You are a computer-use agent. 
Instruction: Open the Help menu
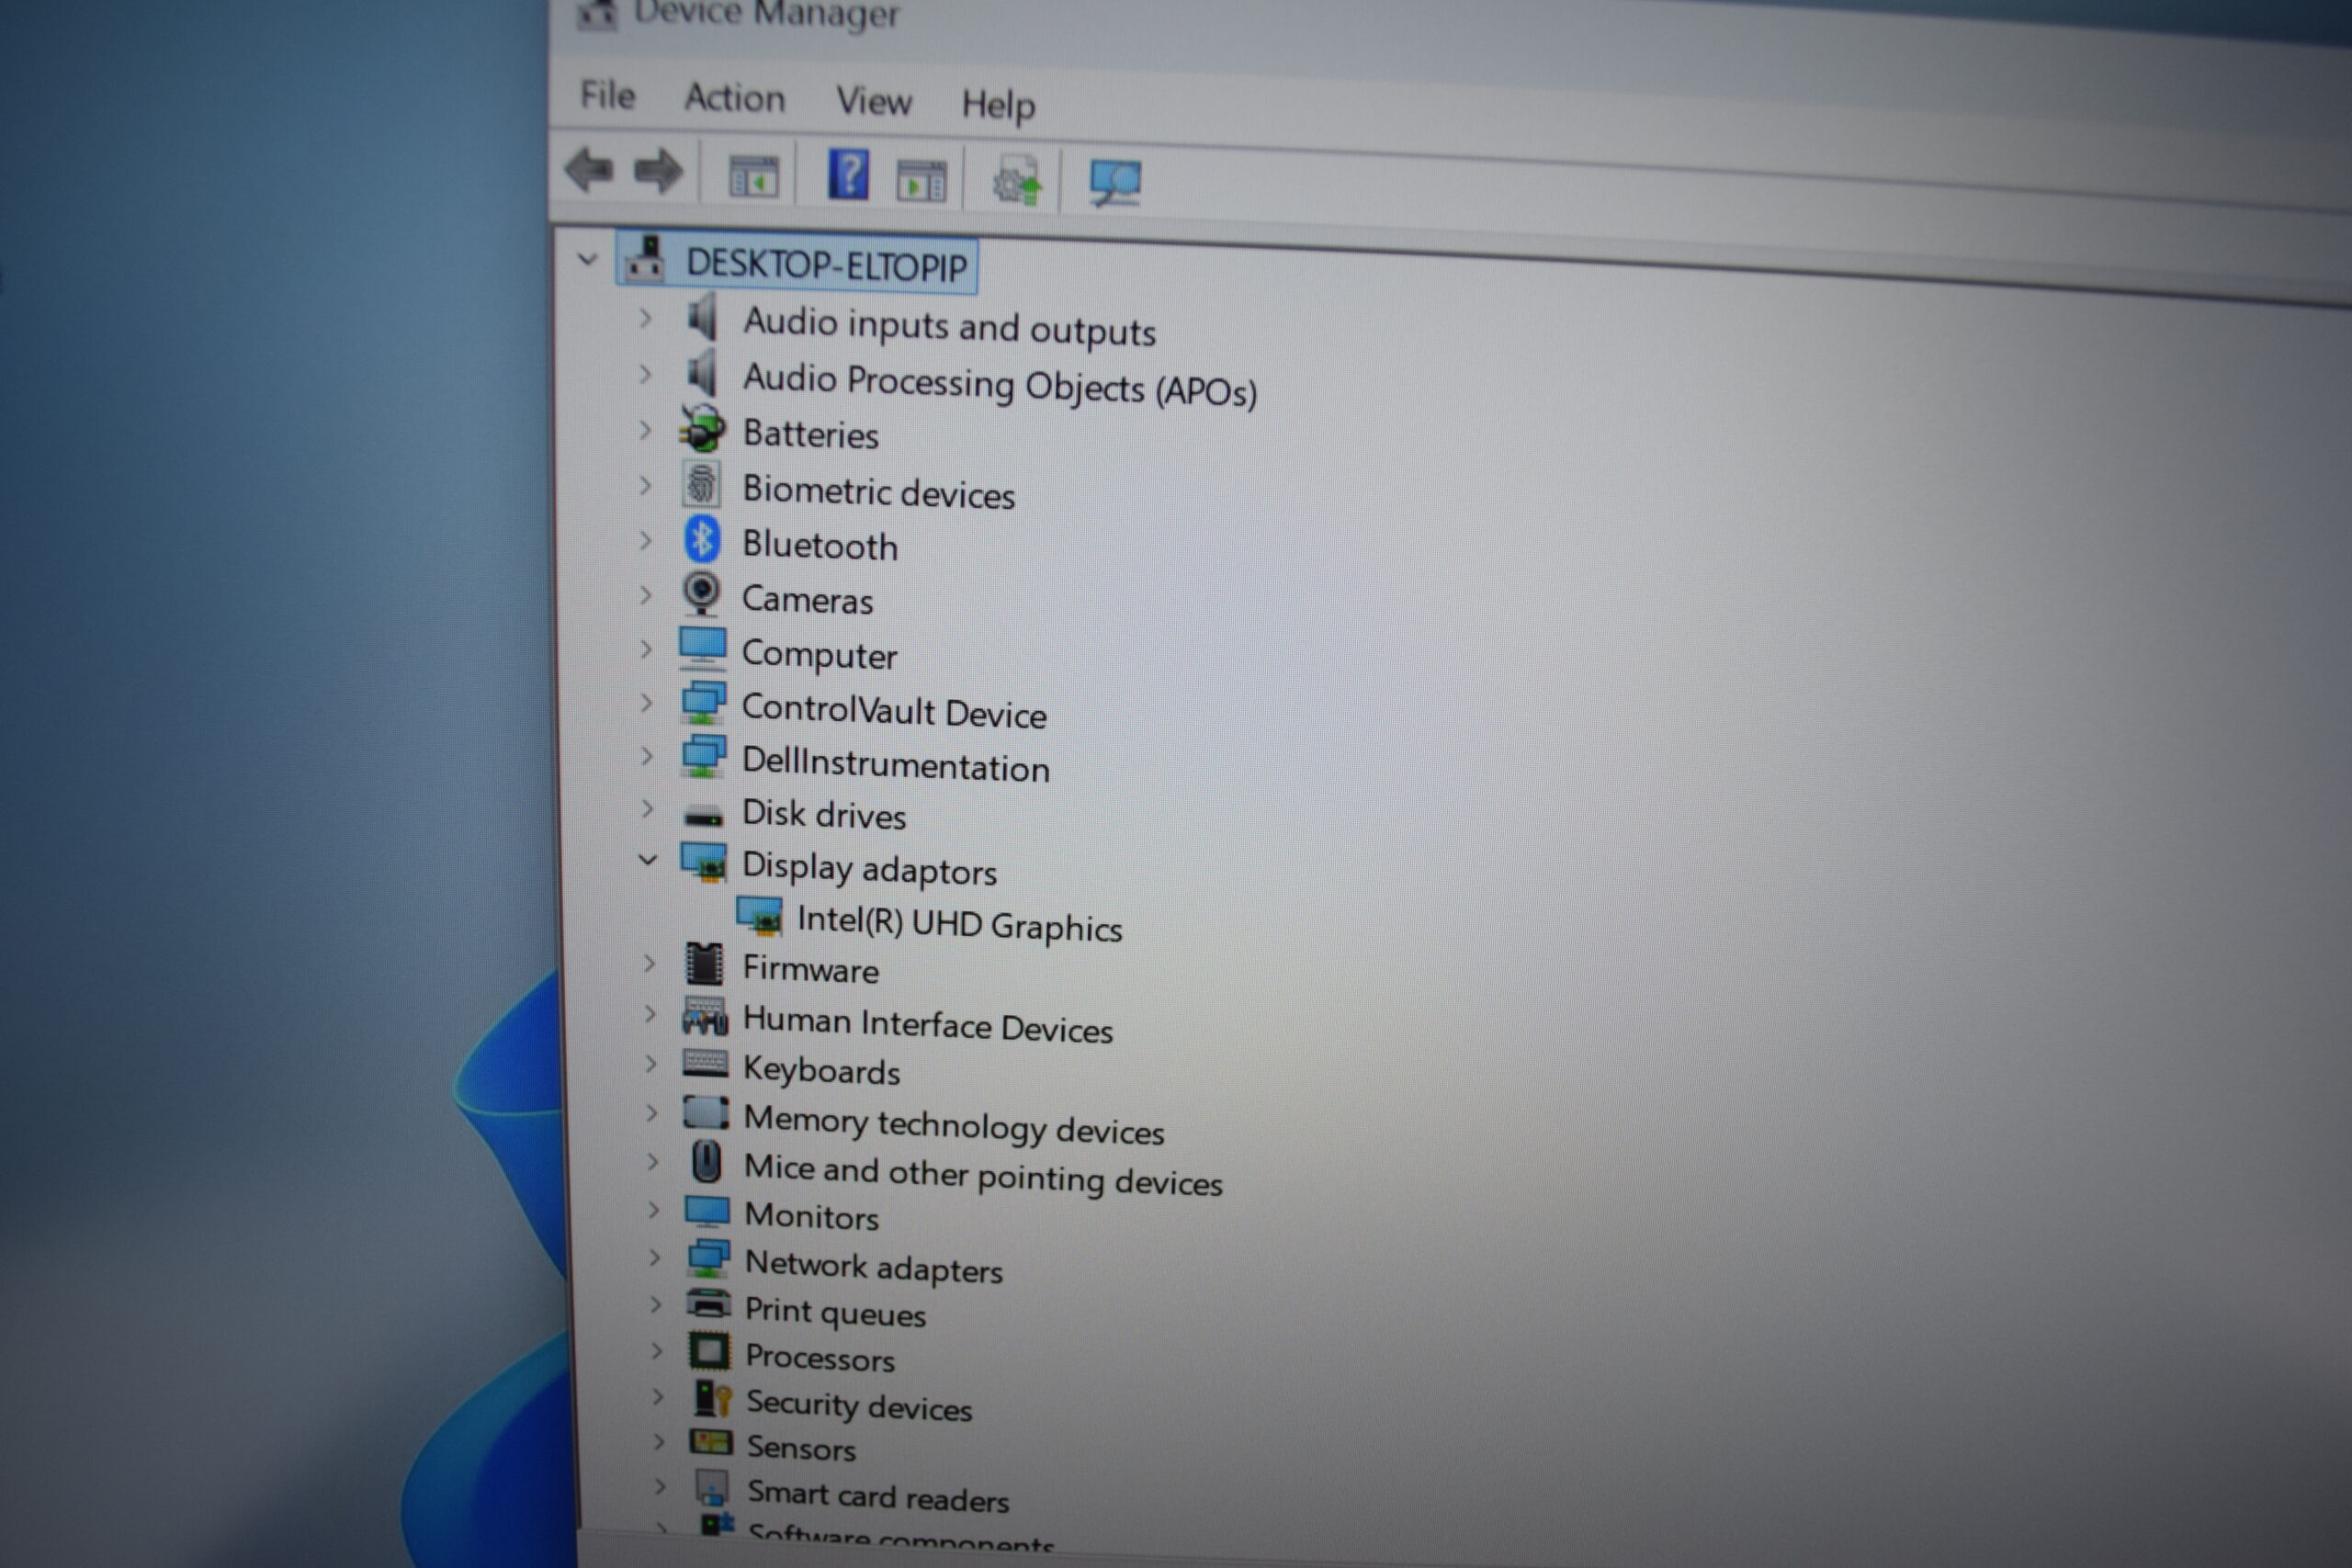point(998,104)
